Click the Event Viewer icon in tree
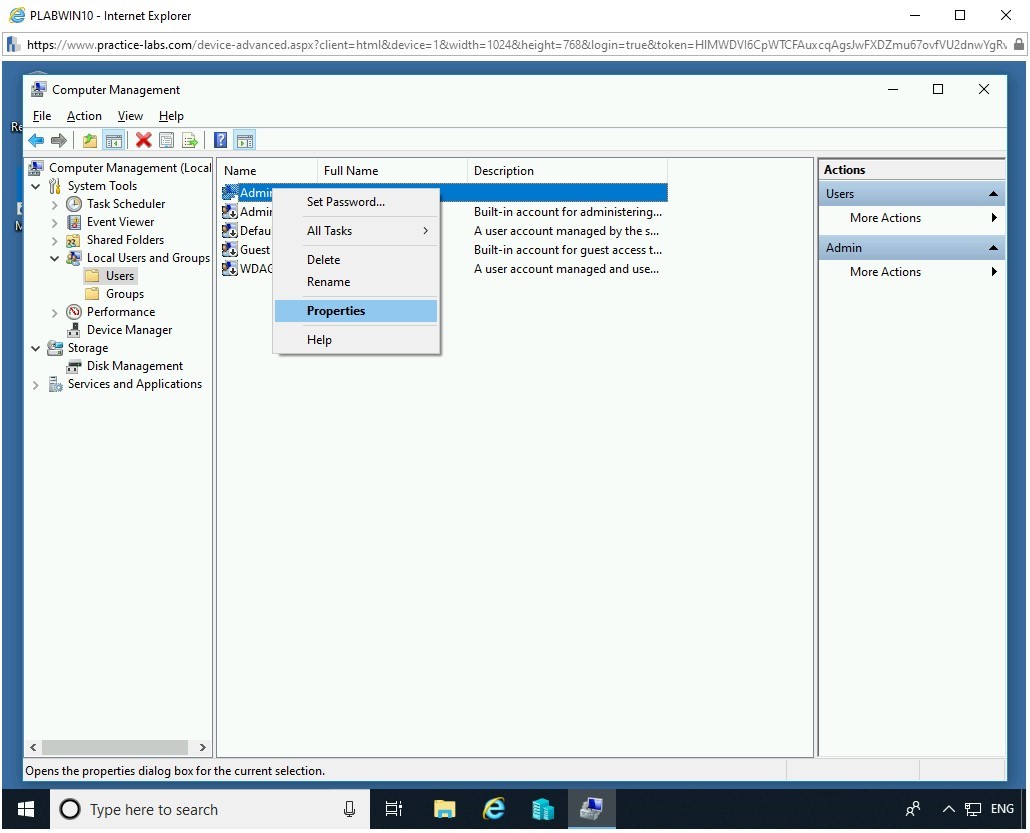 pos(74,222)
